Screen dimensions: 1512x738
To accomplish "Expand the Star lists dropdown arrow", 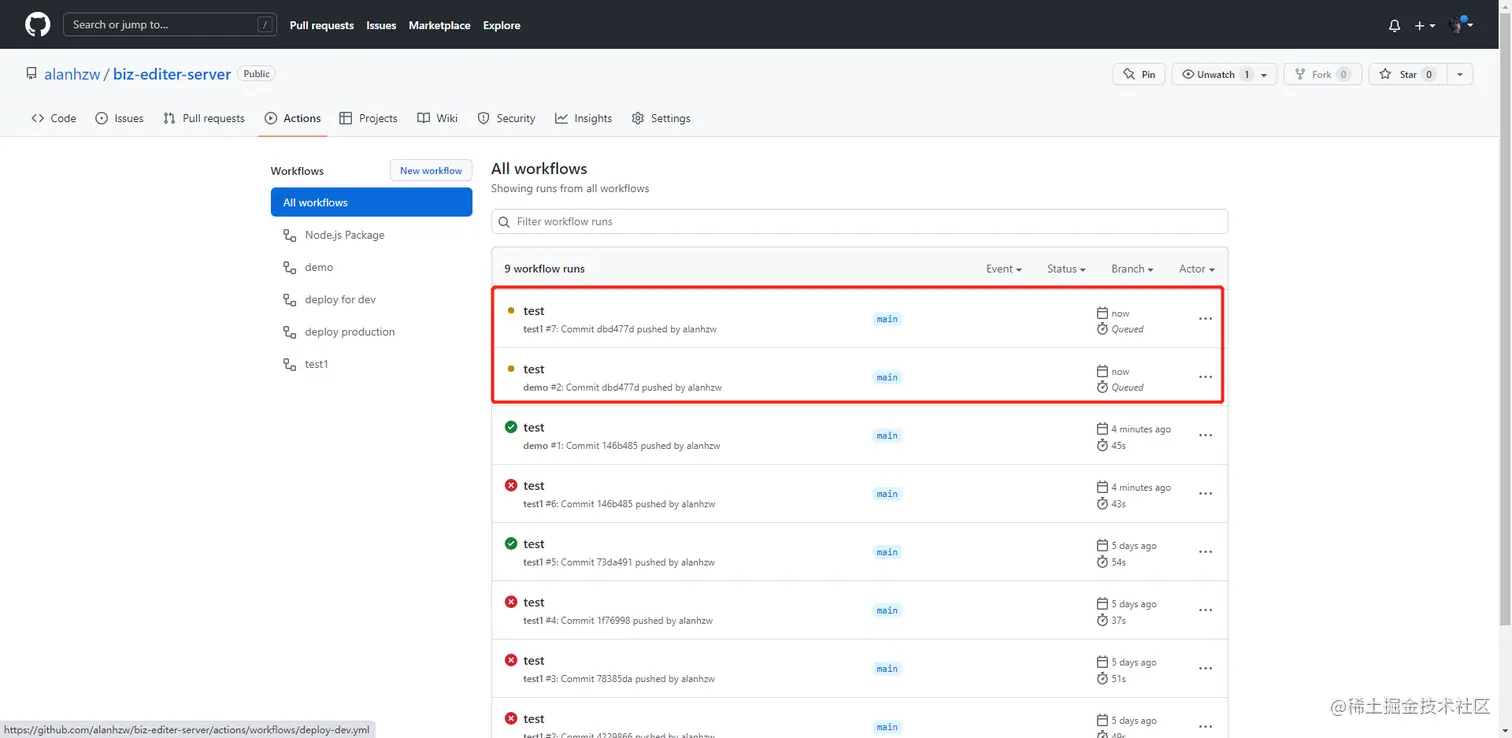I will pos(1460,74).
